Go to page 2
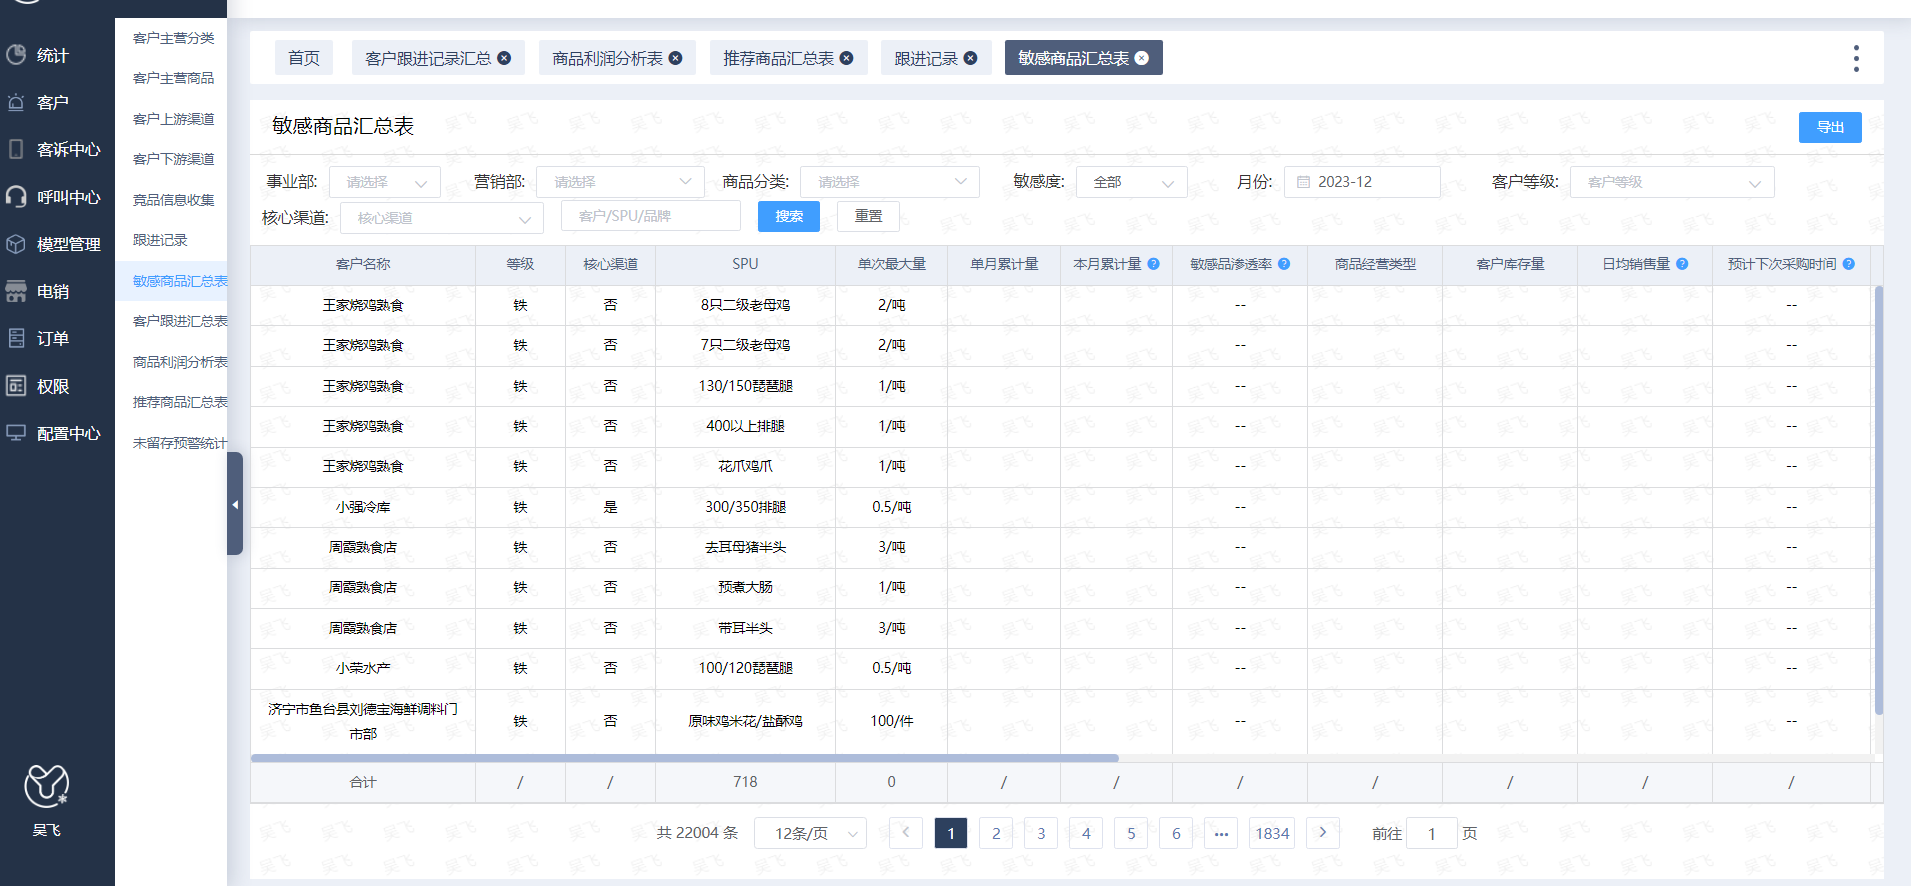Image resolution: width=1911 pixels, height=886 pixels. coord(996,833)
